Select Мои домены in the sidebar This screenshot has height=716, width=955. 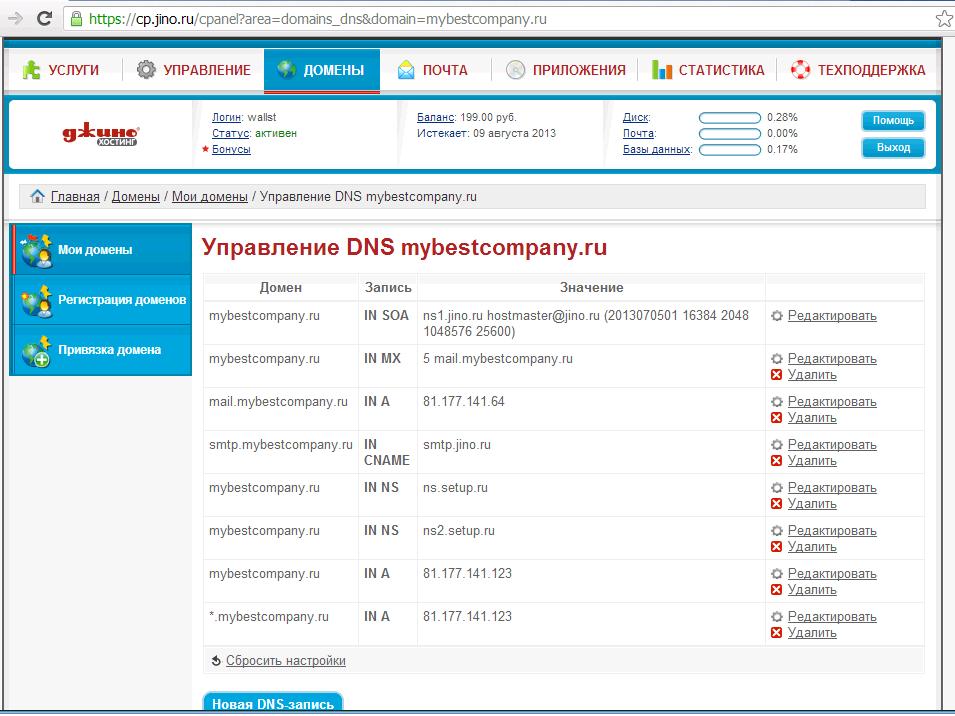click(x=102, y=250)
